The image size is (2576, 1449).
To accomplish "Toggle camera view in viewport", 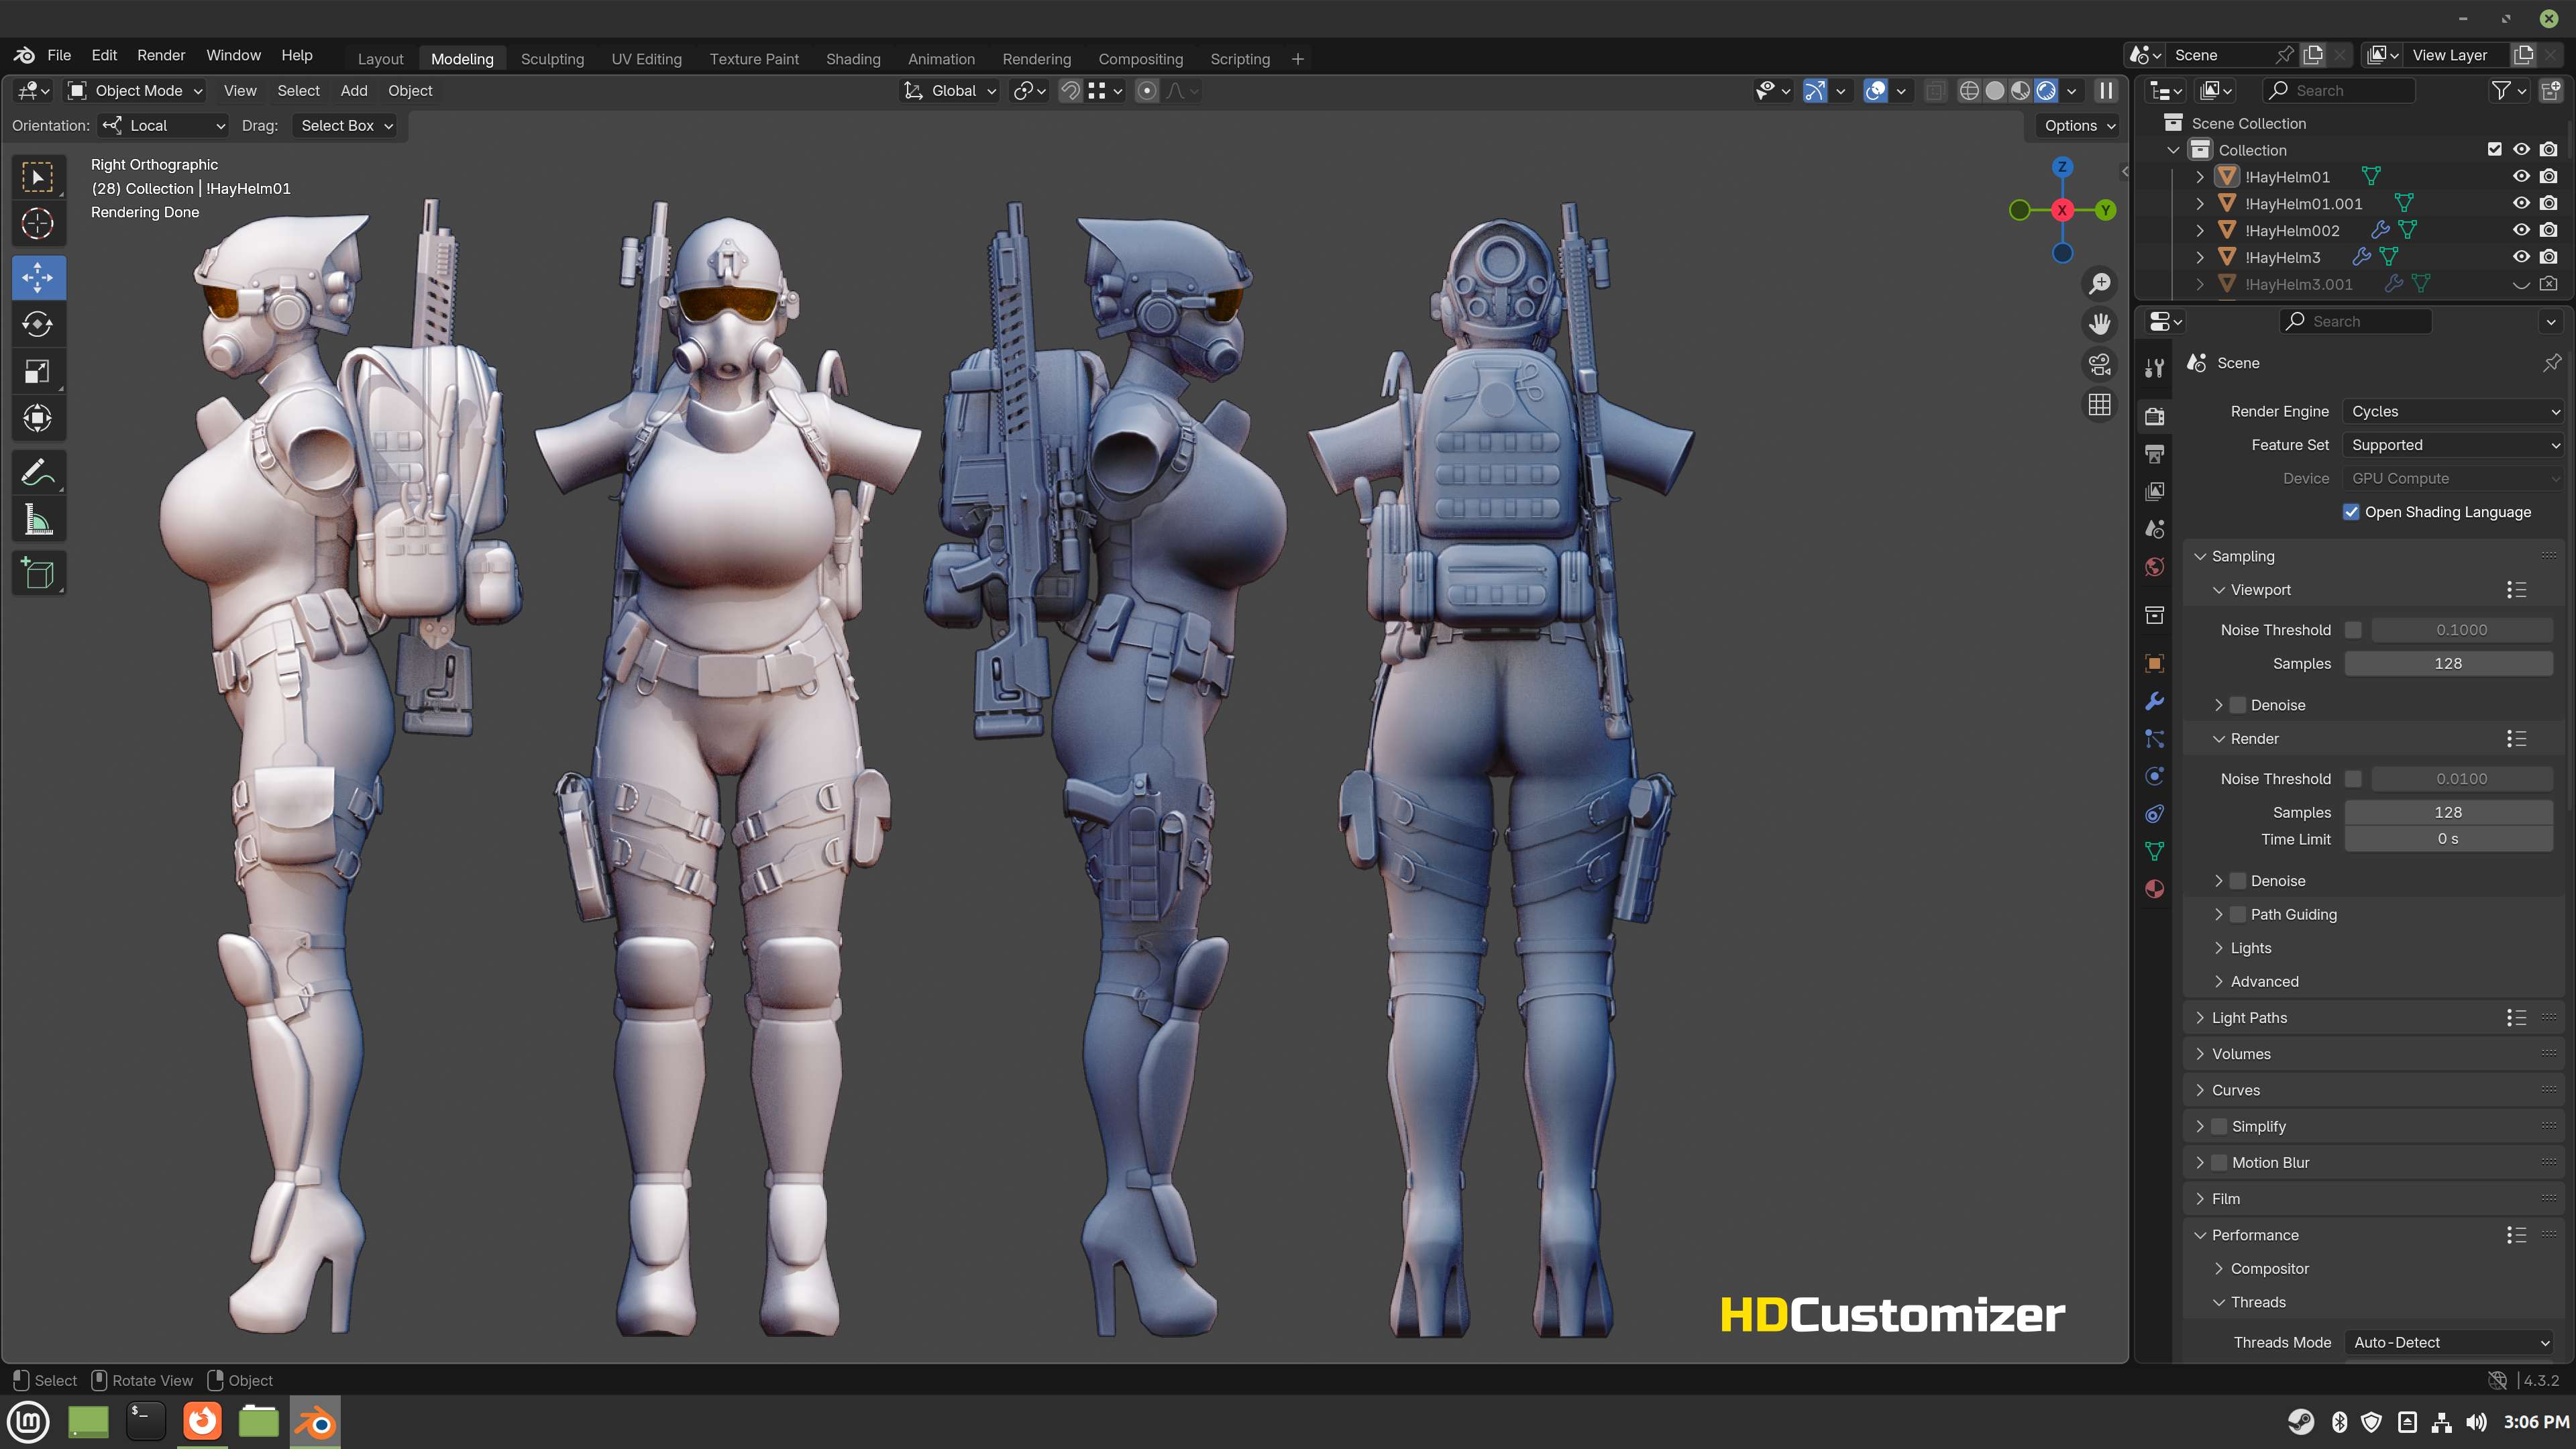I will tap(2099, 364).
